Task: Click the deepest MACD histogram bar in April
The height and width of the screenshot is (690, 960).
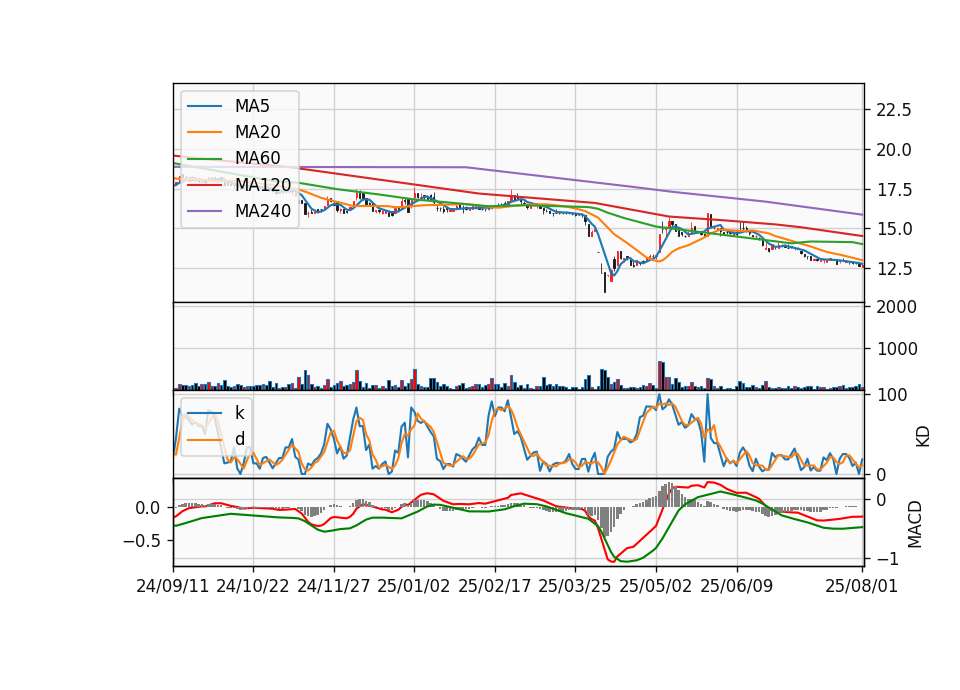Action: [x=606, y=522]
